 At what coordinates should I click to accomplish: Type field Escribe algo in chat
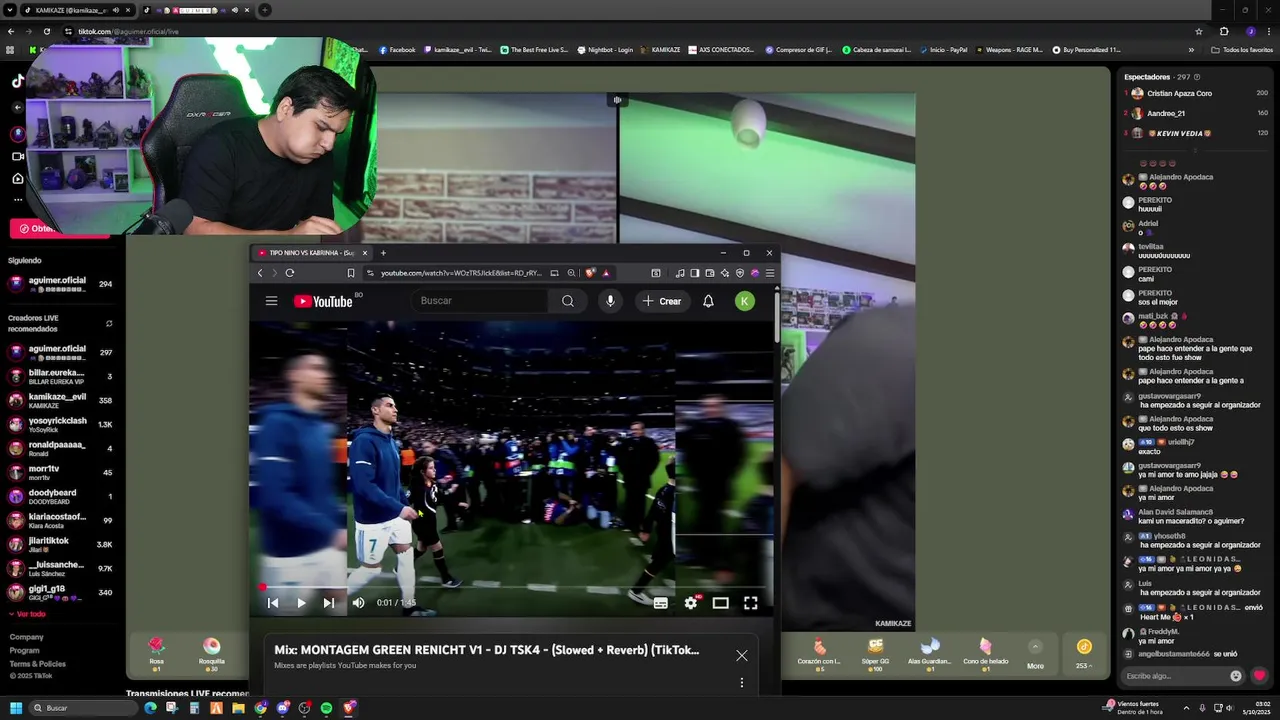tap(1175, 676)
